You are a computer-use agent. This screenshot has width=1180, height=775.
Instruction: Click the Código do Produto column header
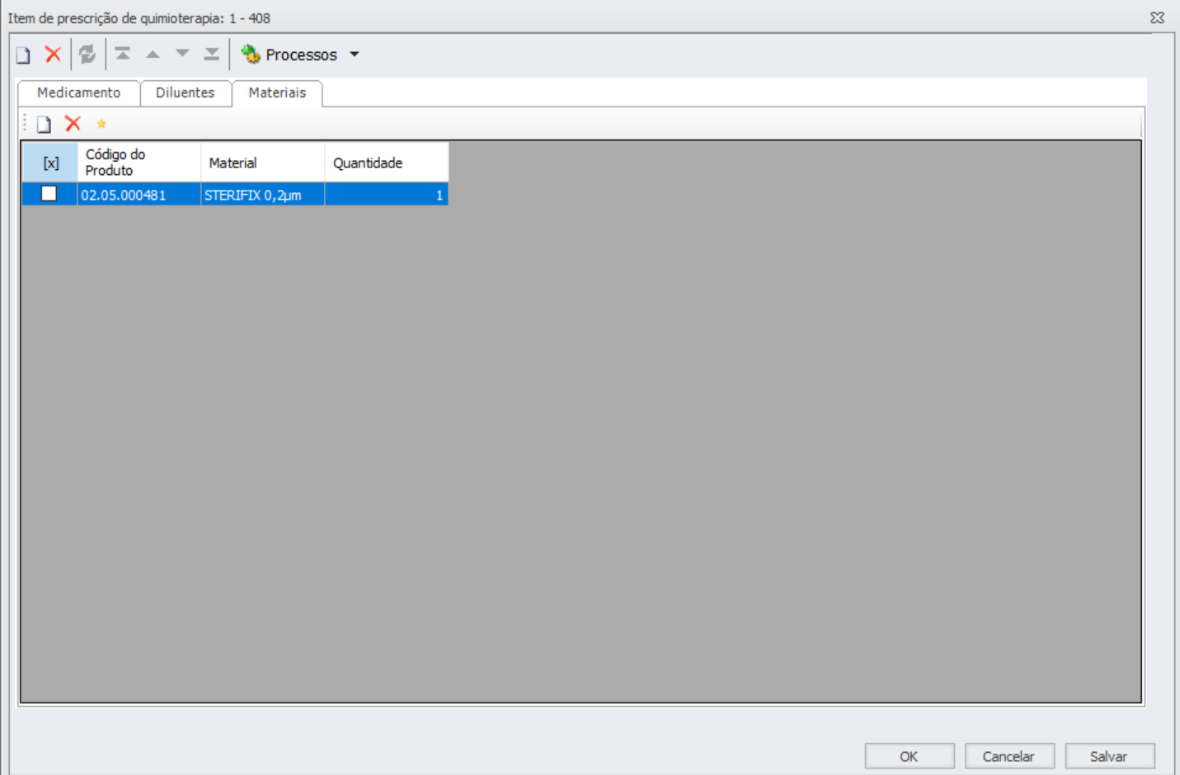tap(139, 163)
